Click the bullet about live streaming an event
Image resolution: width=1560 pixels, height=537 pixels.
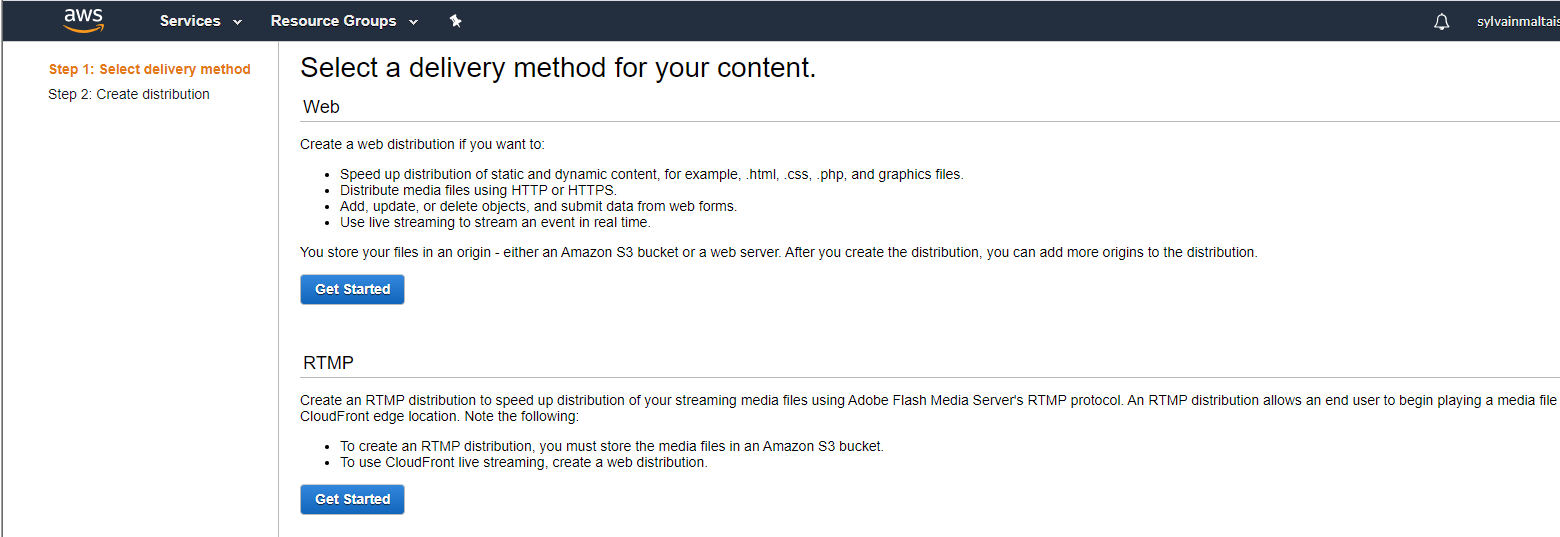pyautogui.click(x=495, y=222)
